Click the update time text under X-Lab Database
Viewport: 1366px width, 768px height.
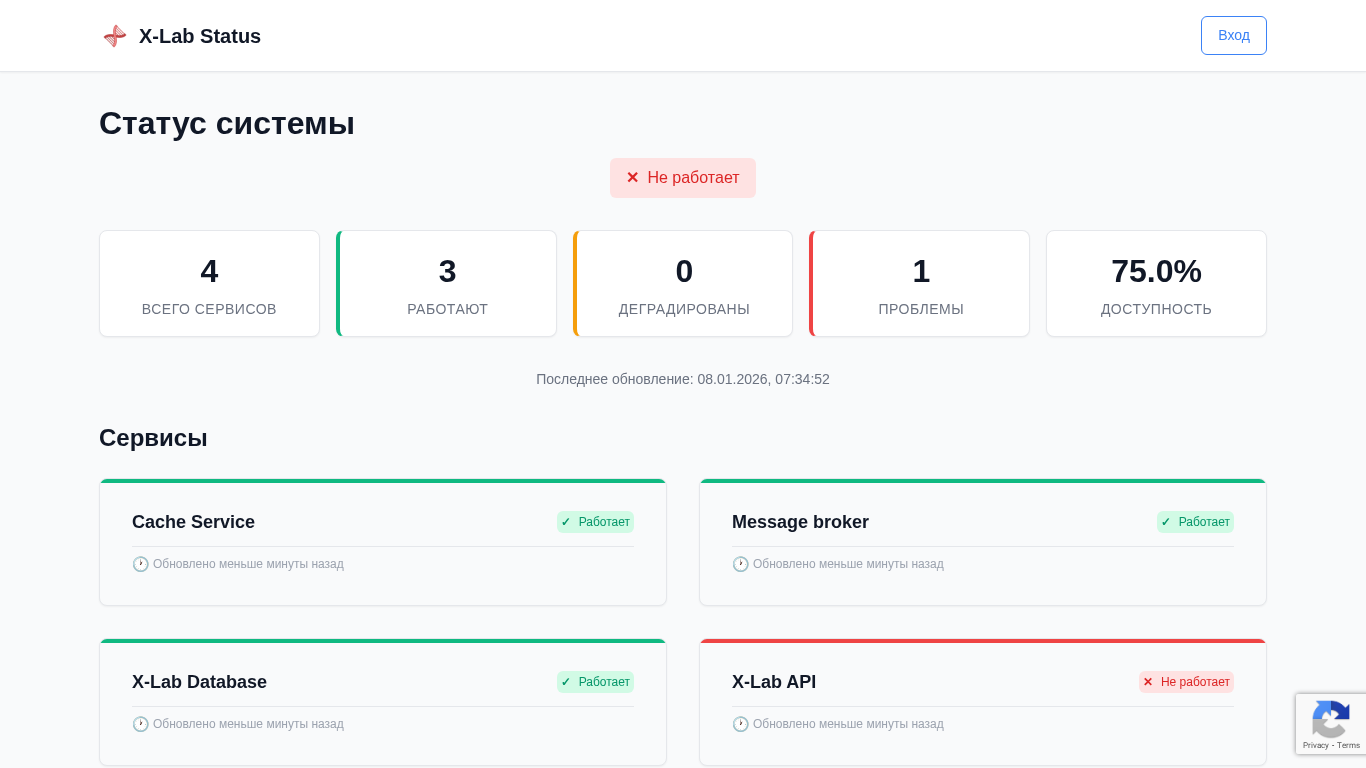248,724
